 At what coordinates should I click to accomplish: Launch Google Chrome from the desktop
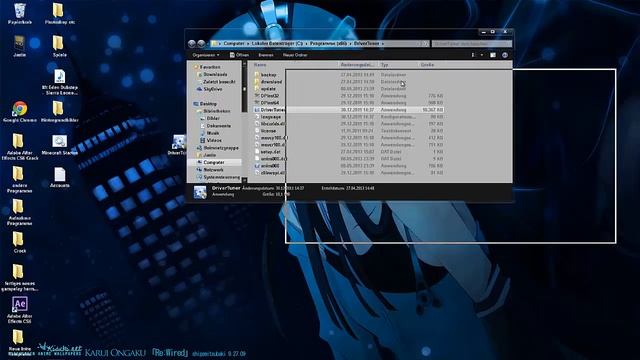click(20, 112)
